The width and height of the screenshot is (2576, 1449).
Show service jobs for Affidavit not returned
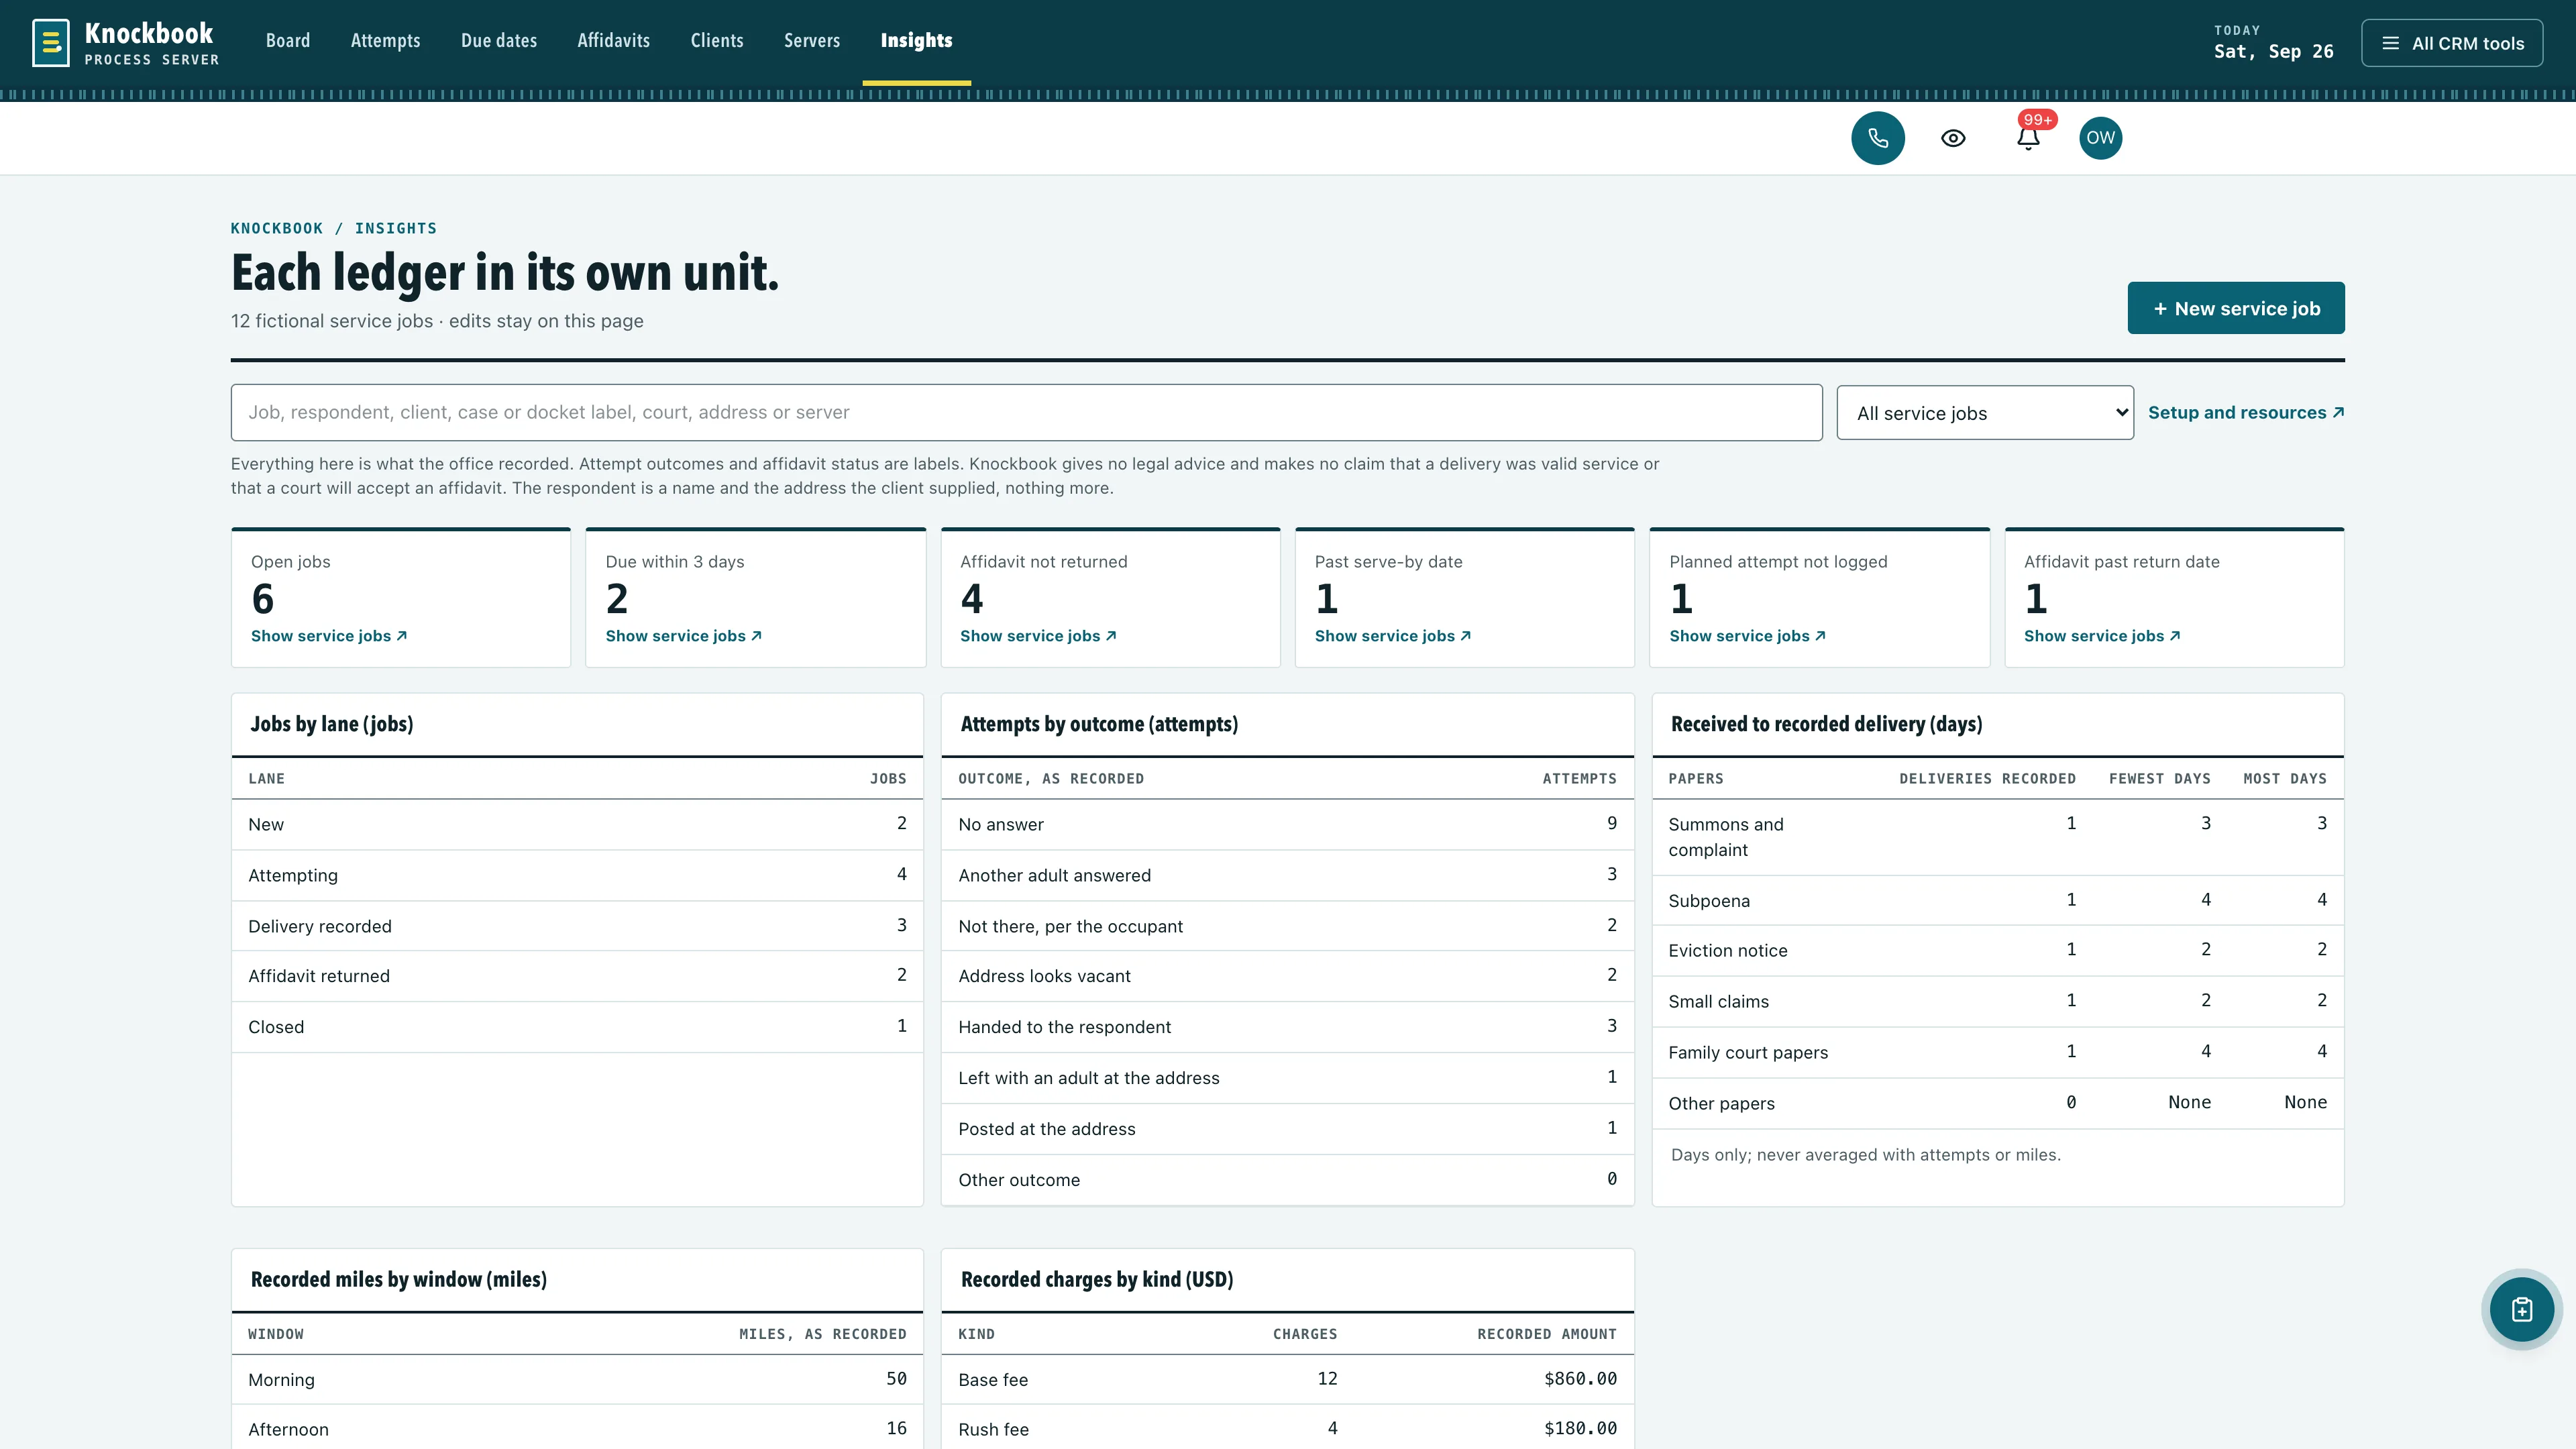point(1038,636)
